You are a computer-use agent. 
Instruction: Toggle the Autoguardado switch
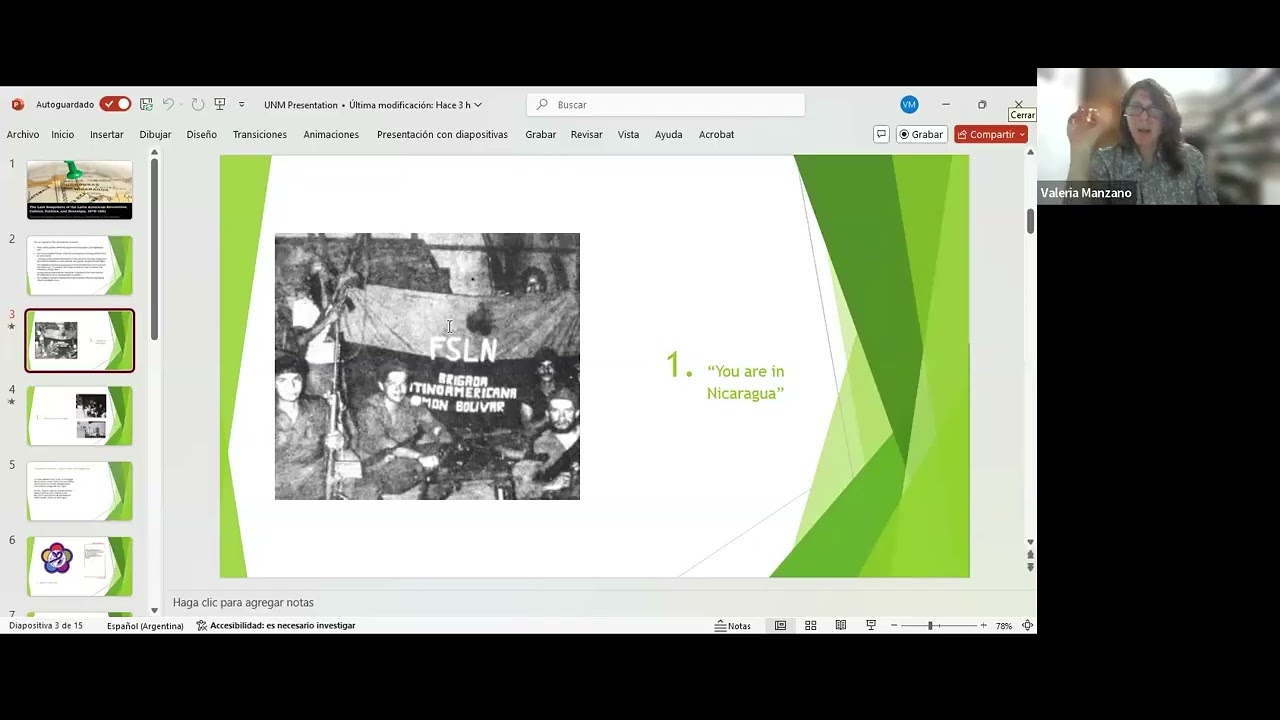click(115, 104)
